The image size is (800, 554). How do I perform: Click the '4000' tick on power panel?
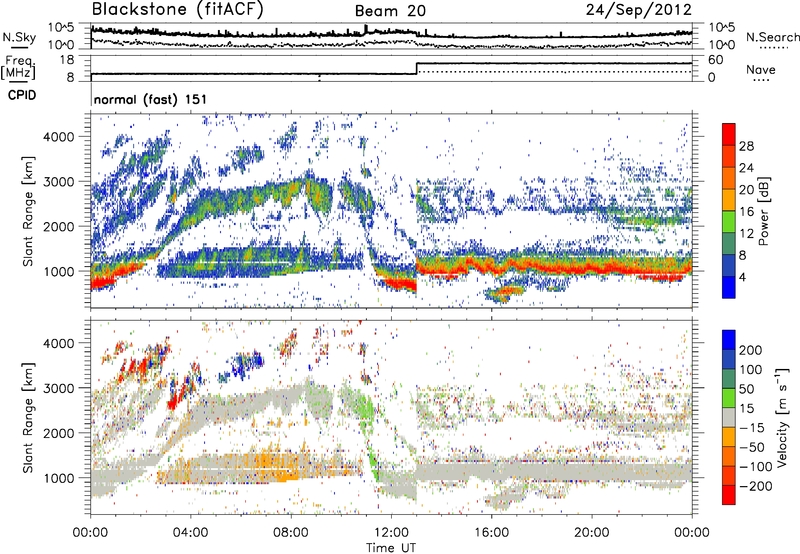pyautogui.click(x=59, y=137)
